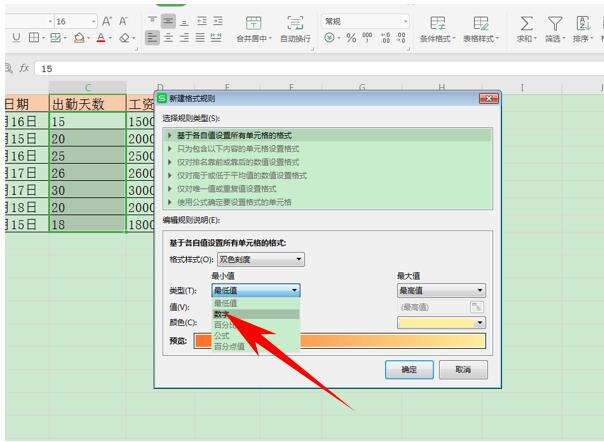Open the minimum type 最低值 combo box
The image size is (604, 442).
coord(256,290)
